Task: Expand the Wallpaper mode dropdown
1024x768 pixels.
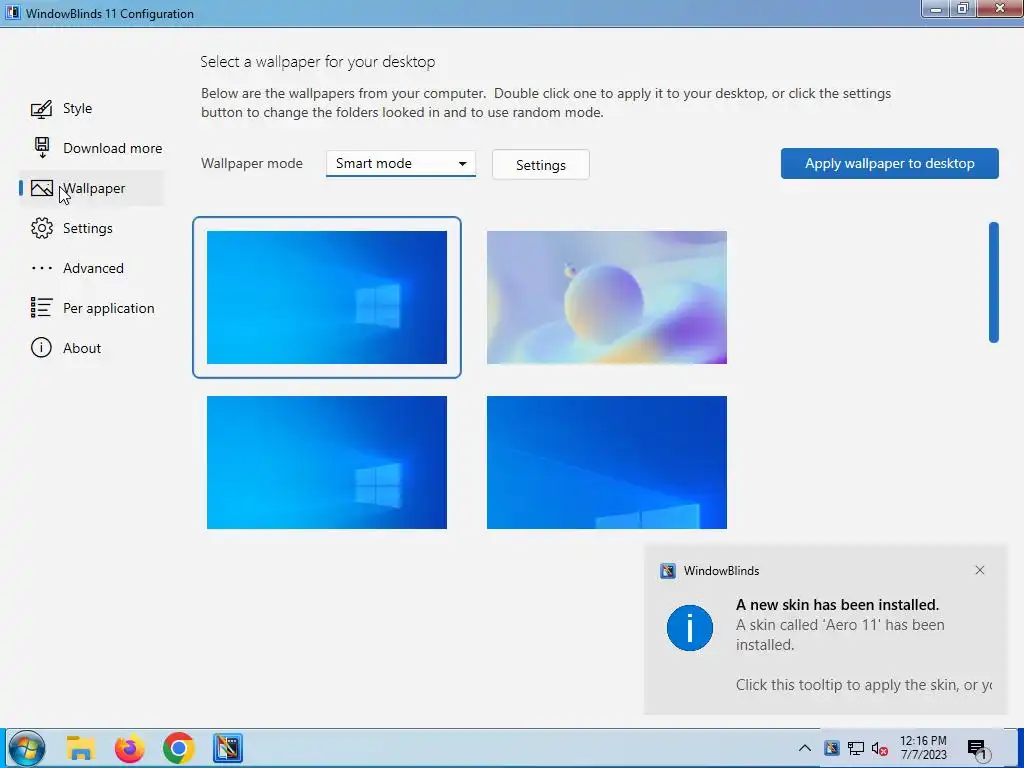Action: [x=401, y=163]
